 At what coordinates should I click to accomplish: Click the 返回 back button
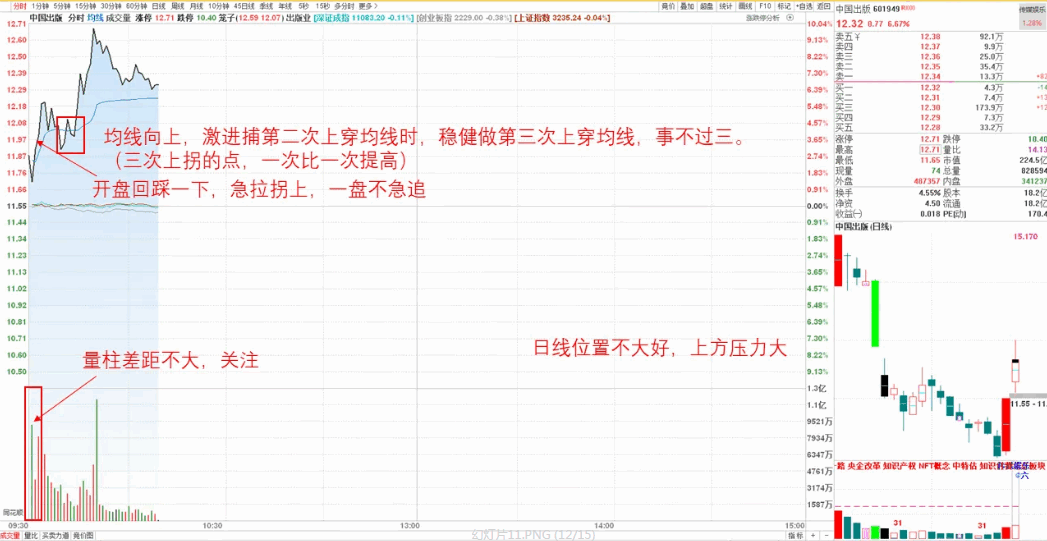click(823, 6)
